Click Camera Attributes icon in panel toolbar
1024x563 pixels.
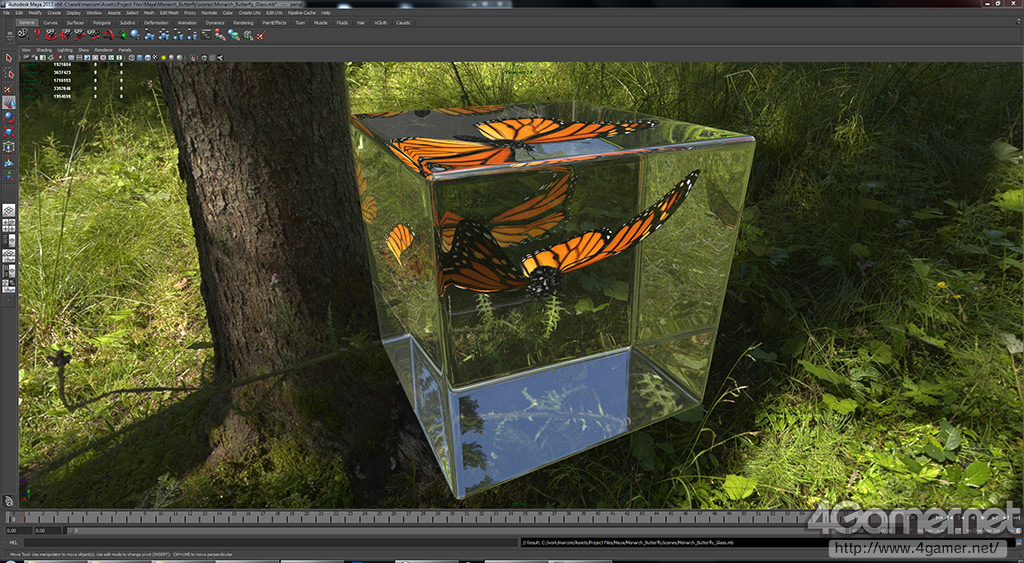pyautogui.click(x=35, y=57)
